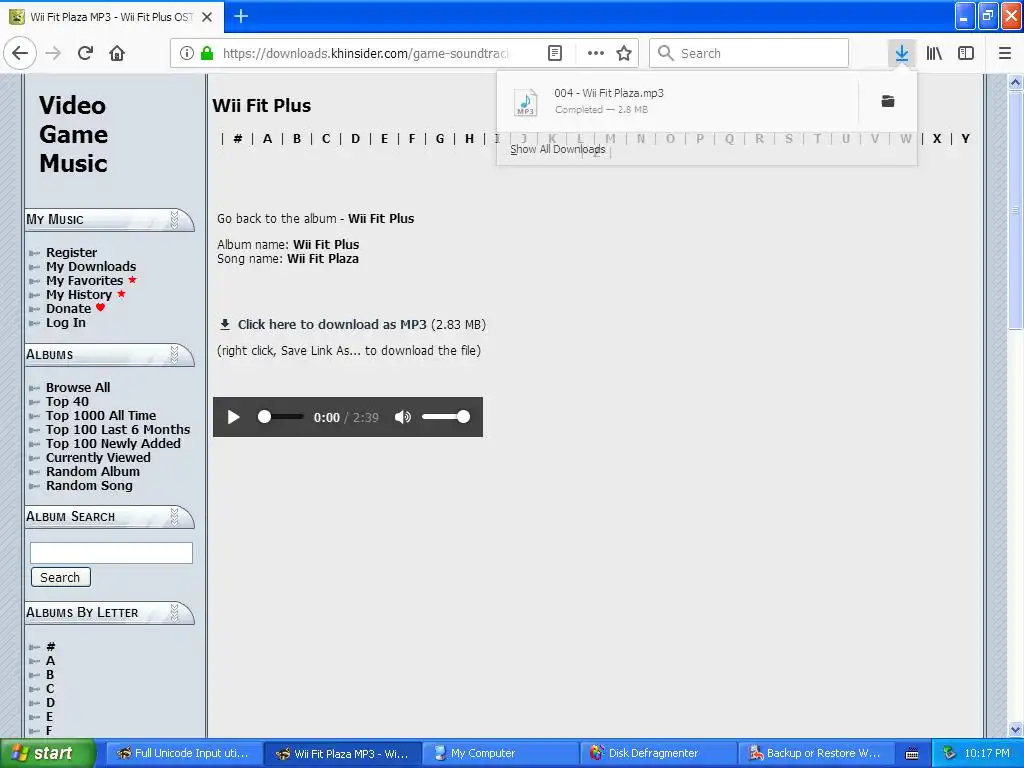The height and width of the screenshot is (768, 1024).
Task: Open letter E under Albums By Letter sidebar
Action: [49, 717]
